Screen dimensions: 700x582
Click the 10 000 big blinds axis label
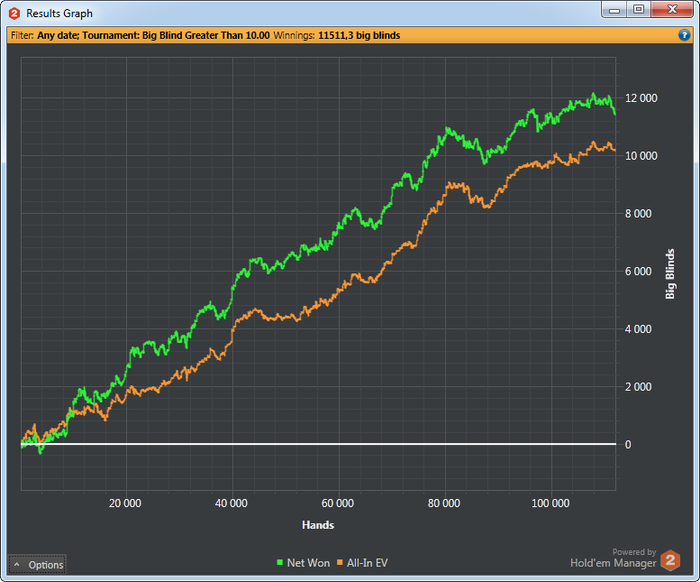pyautogui.click(x=641, y=156)
